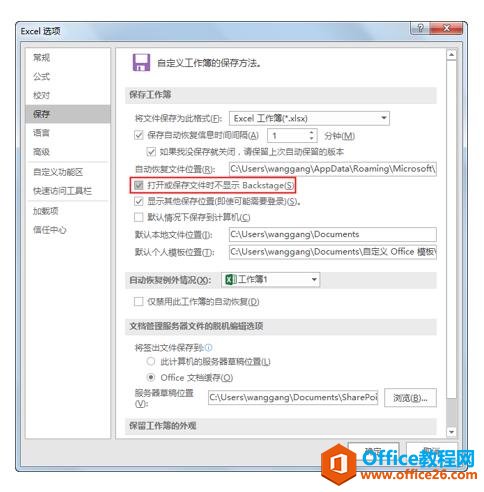This screenshot has width=484, height=492.
Task: Click scrollbar down arrow icon
Action: point(451,432)
